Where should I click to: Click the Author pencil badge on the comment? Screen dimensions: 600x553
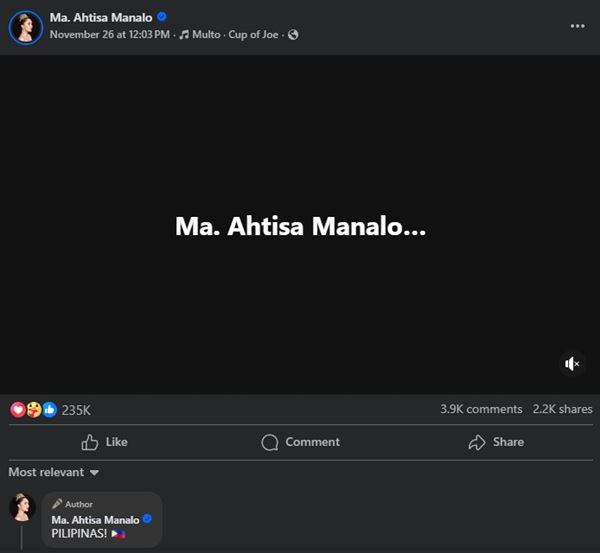[x=73, y=504]
